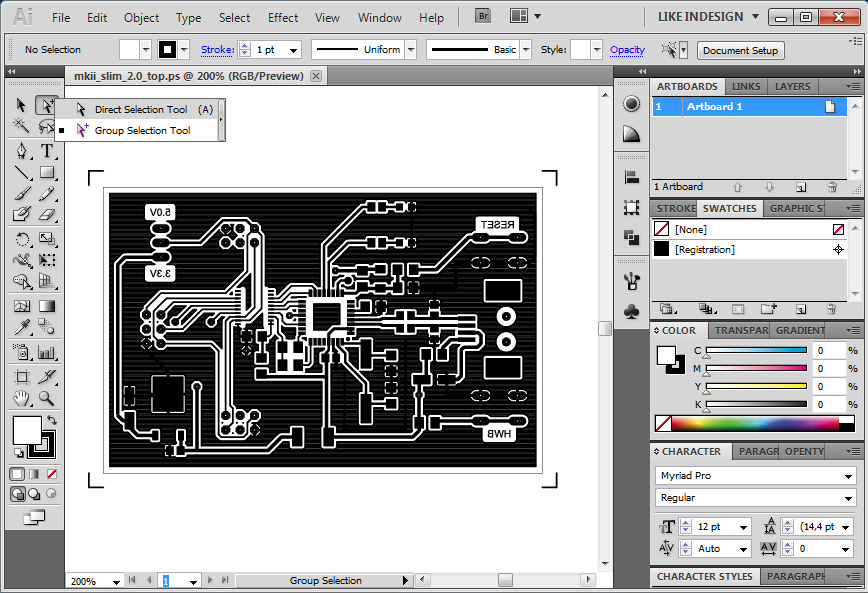Change the screen mode button
This screenshot has width=868, height=593.
[x=34, y=517]
